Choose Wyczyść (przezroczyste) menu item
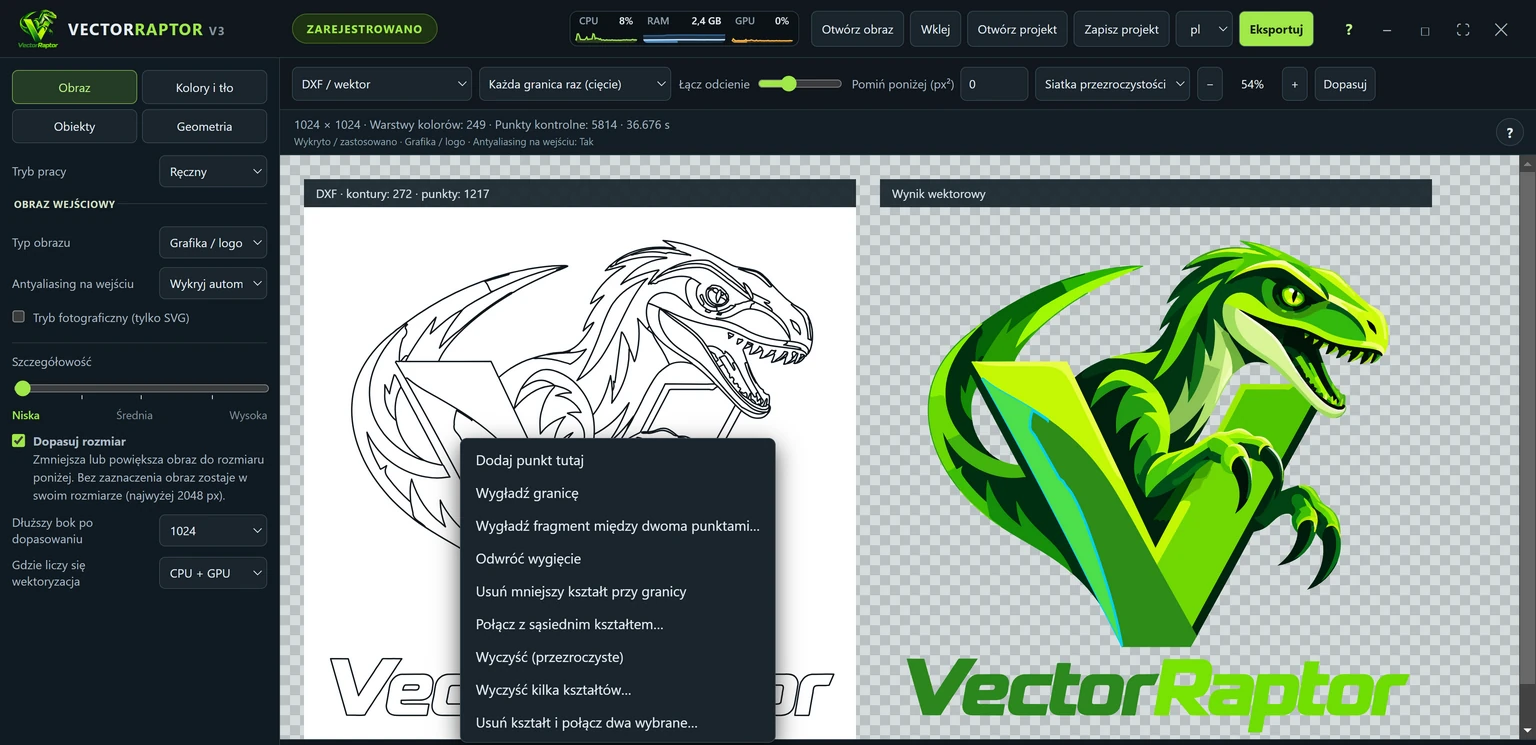1536x745 pixels. [618, 657]
